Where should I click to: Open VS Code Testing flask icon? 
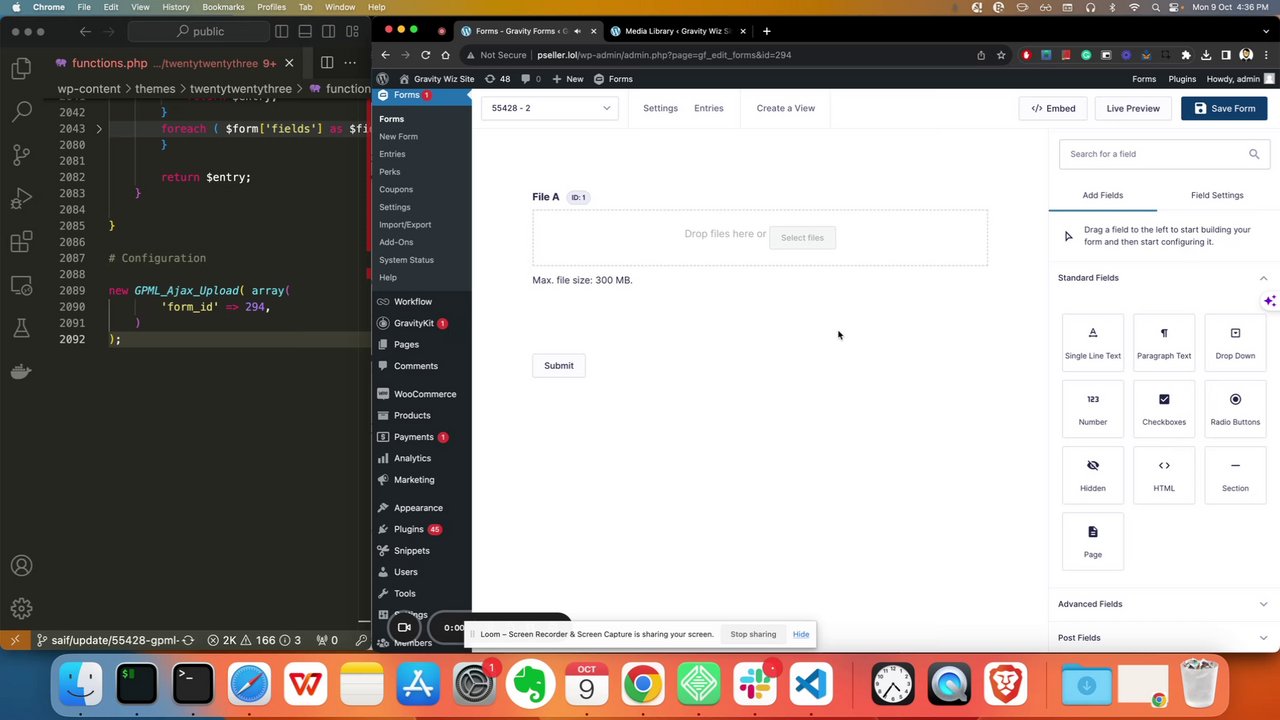21,328
